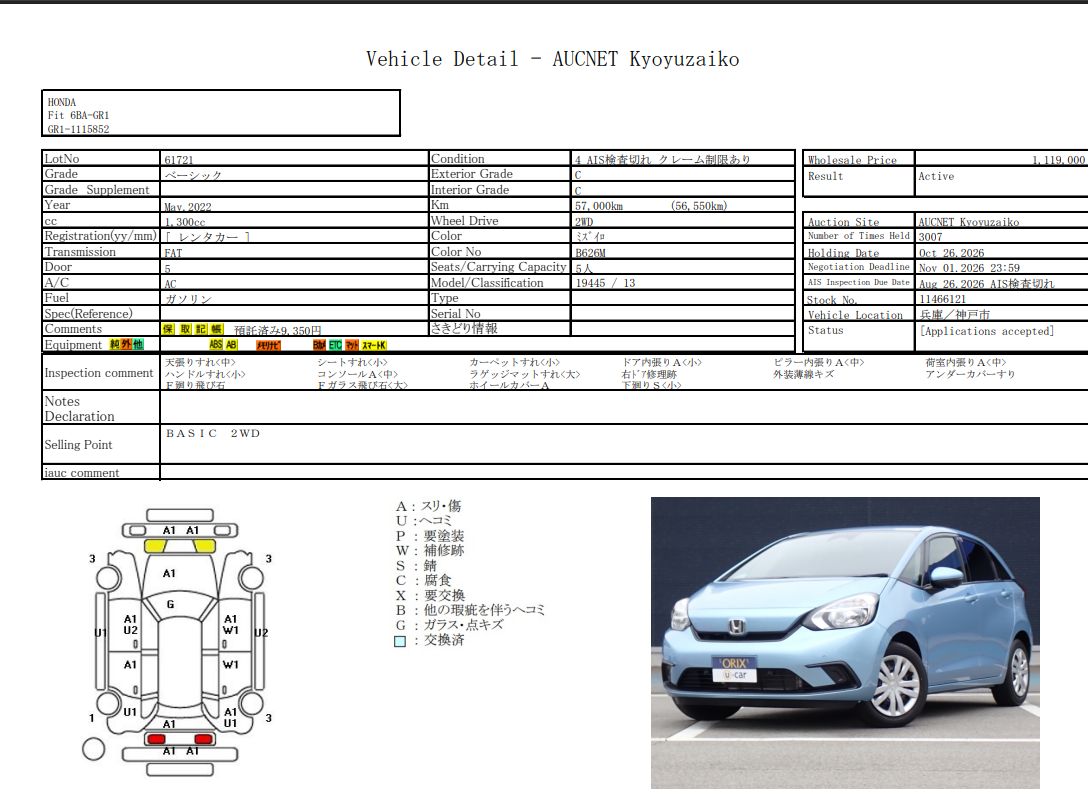Viewport: 1088px width, 789px height.
Task: Click the transmission value FAT
Action: [x=173, y=253]
